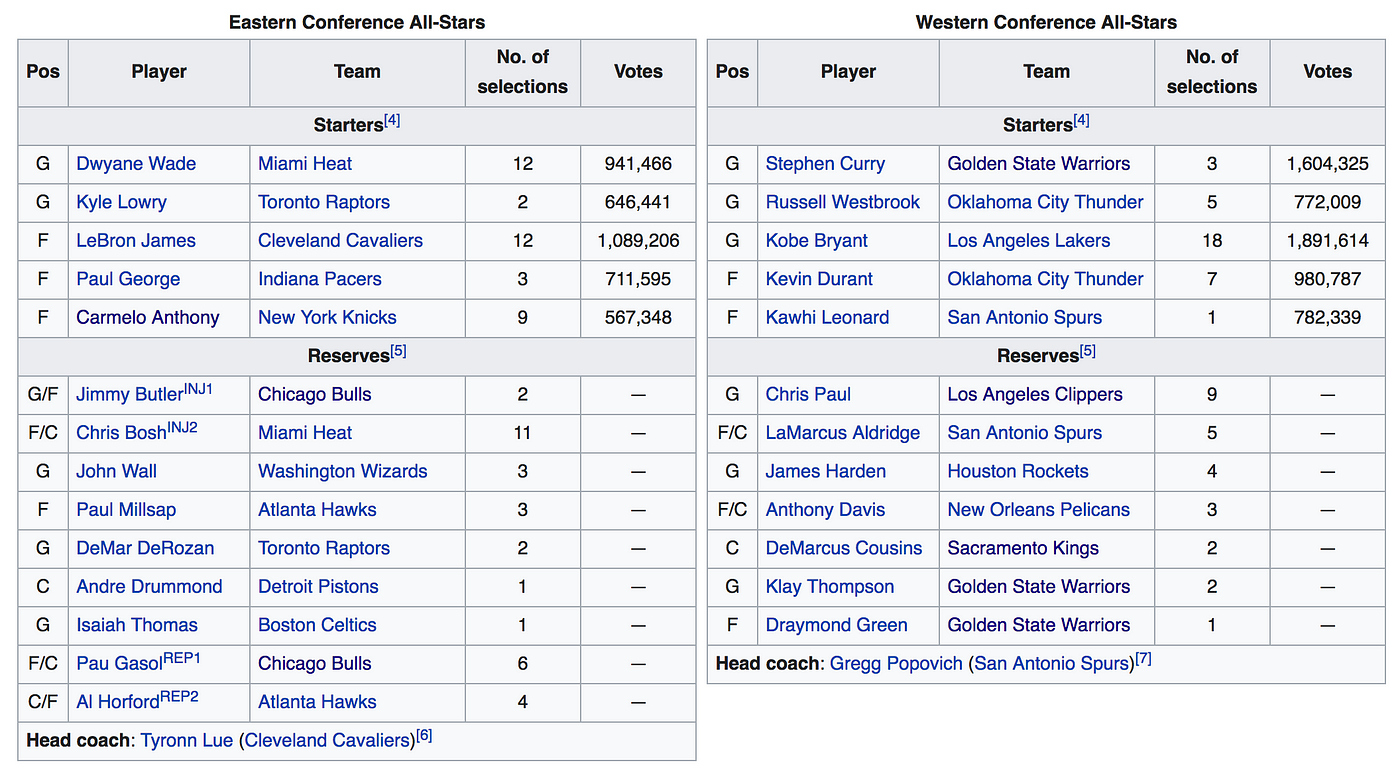Open the Tyronn Lue head coach link

pyautogui.click(x=187, y=741)
